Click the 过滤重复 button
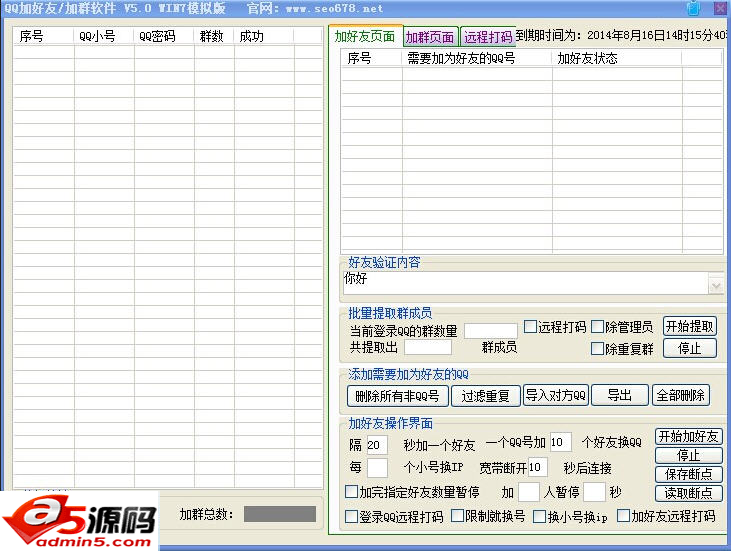731x551 pixels. click(485, 396)
